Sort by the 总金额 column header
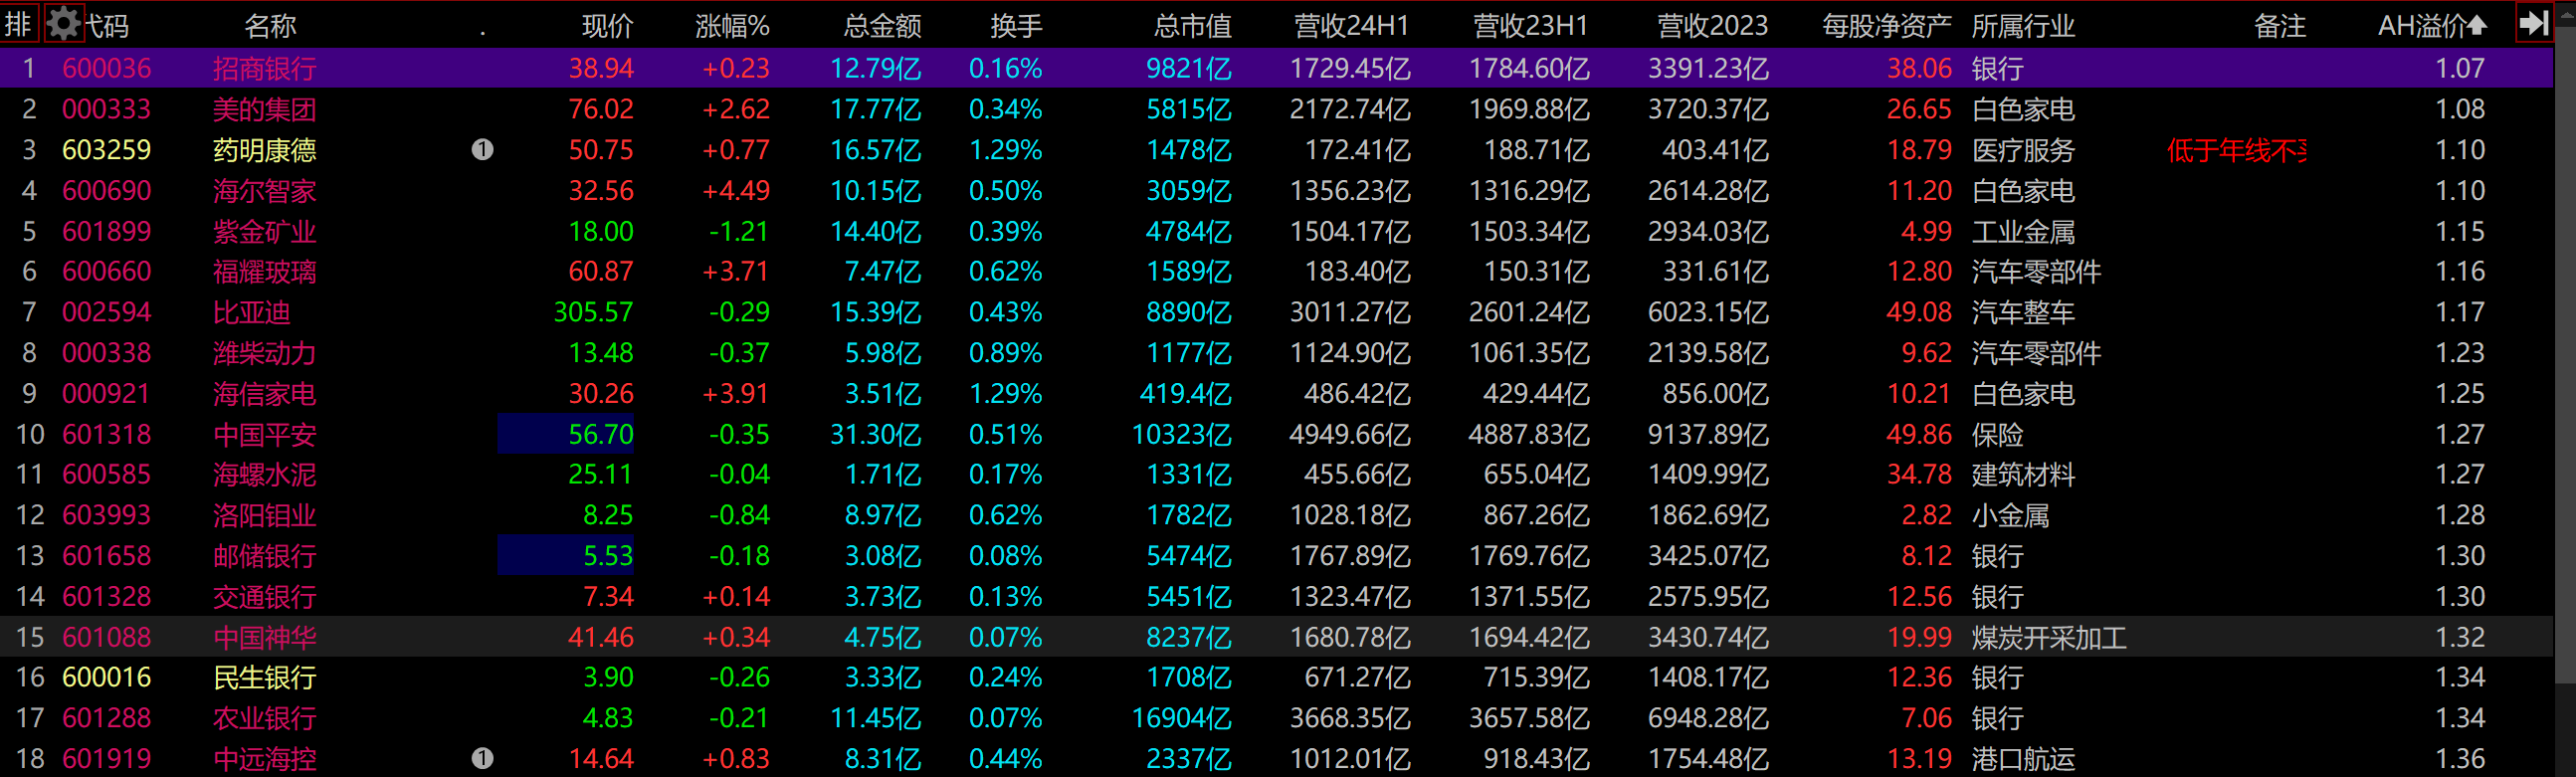The width and height of the screenshot is (2576, 777). pos(882,25)
